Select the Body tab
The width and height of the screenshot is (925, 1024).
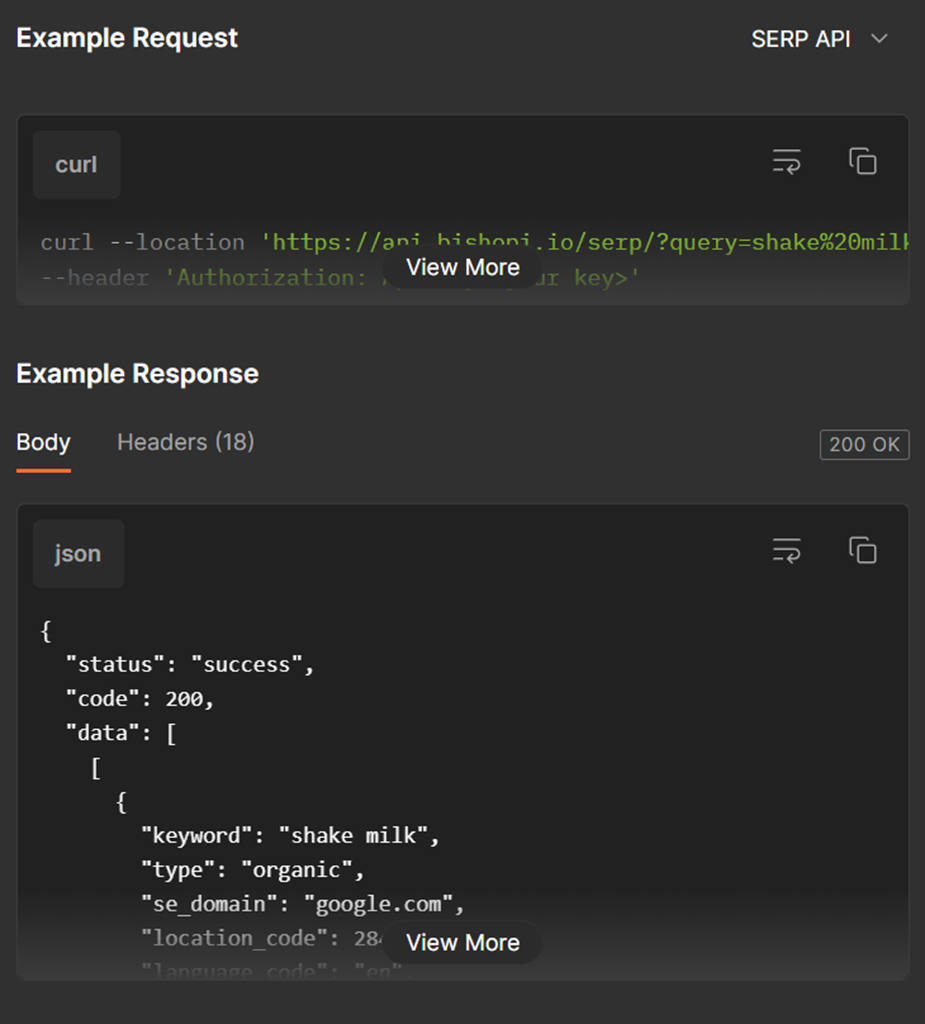coord(43,442)
